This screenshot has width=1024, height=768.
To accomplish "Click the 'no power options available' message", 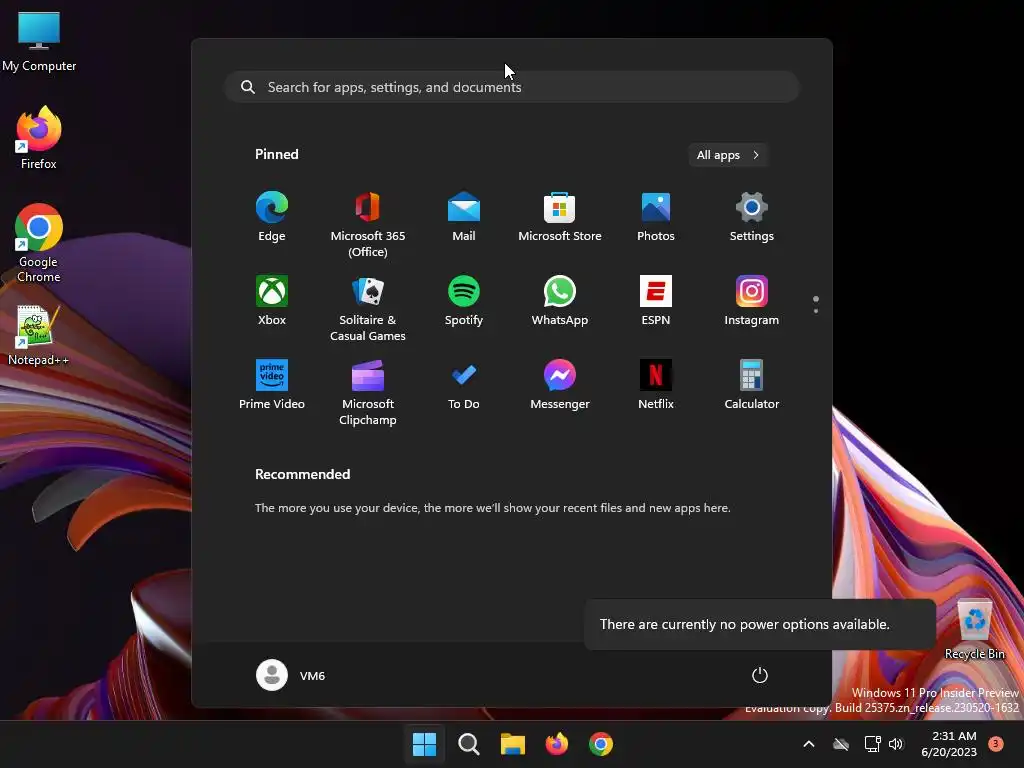I will (x=744, y=624).
